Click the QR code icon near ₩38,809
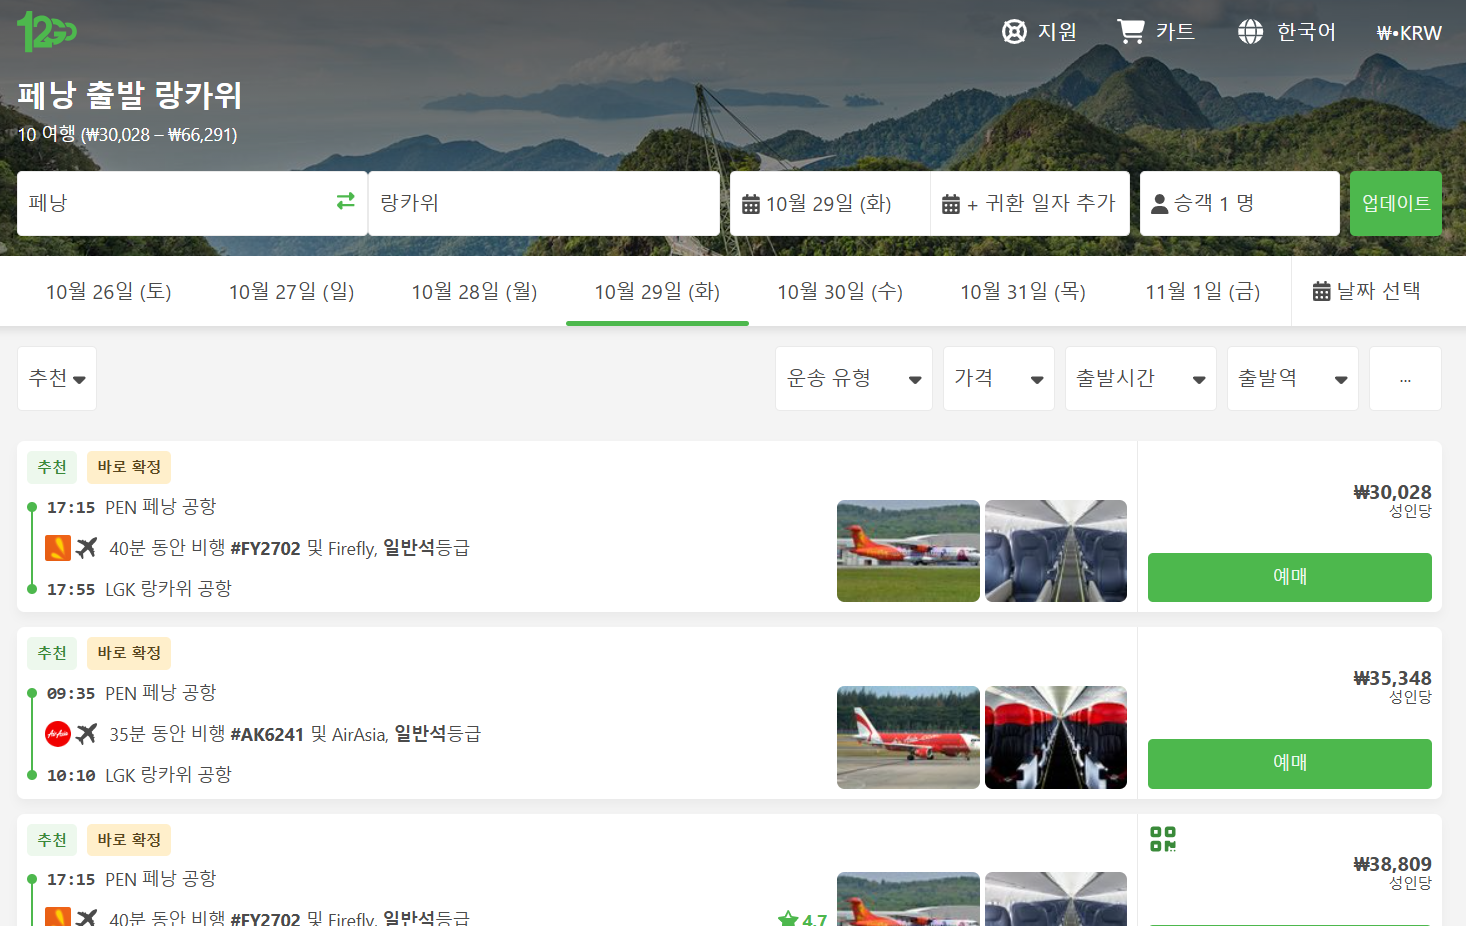The height and width of the screenshot is (926, 1466). (1163, 839)
